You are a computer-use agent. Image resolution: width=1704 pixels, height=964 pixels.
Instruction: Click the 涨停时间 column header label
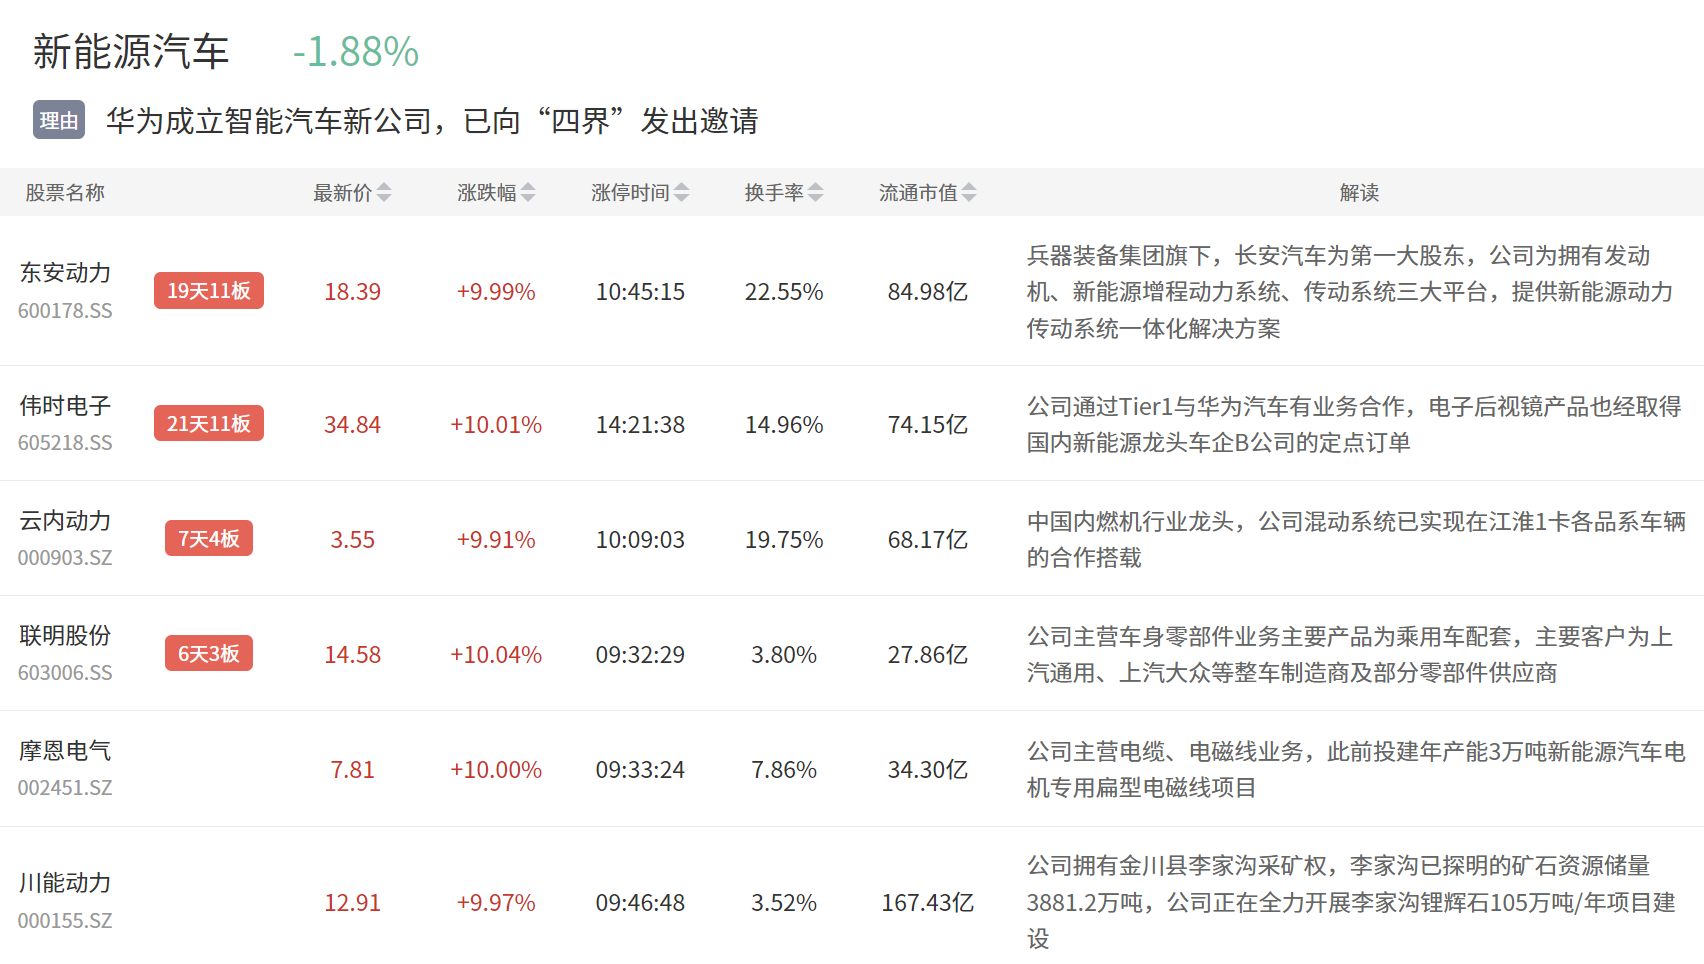point(630,193)
